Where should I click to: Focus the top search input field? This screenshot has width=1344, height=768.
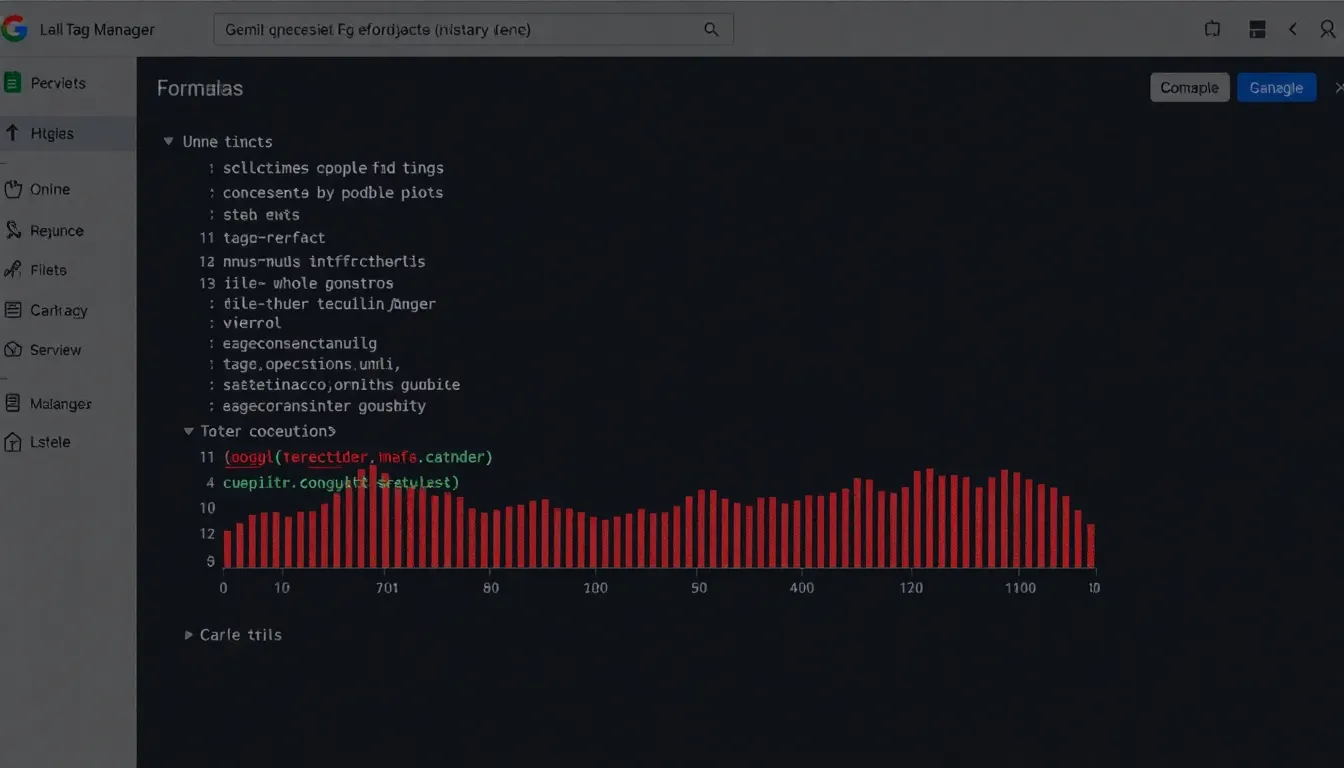[x=474, y=30]
